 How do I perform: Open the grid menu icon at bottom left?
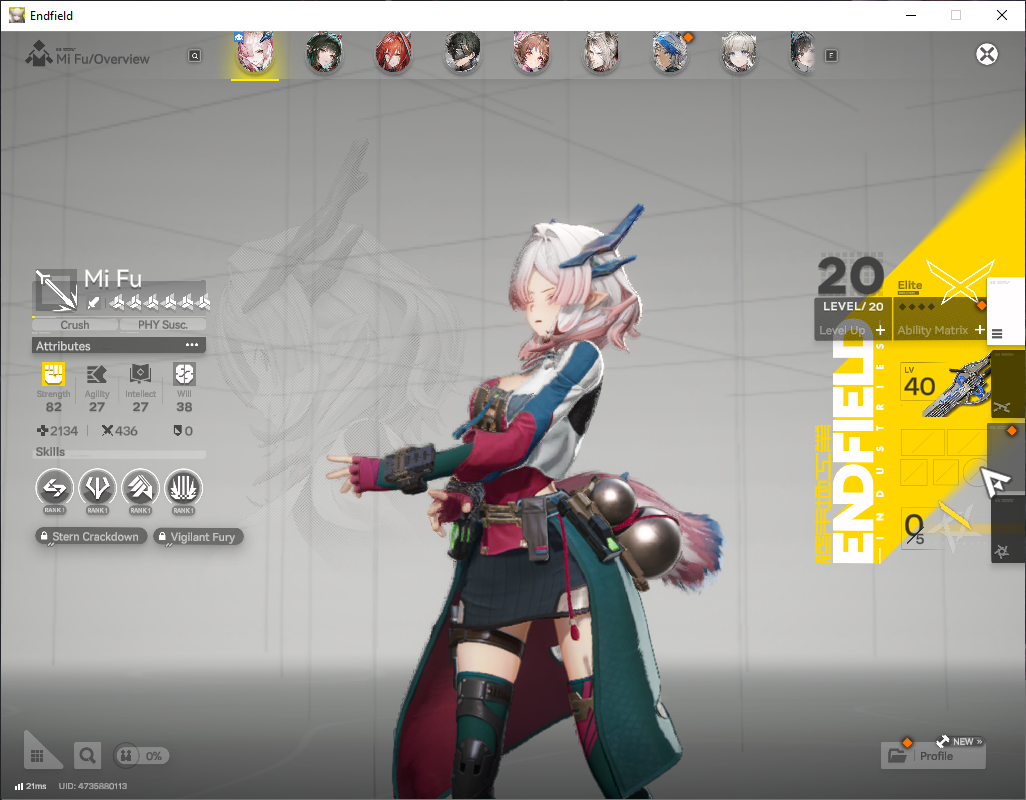[37, 756]
